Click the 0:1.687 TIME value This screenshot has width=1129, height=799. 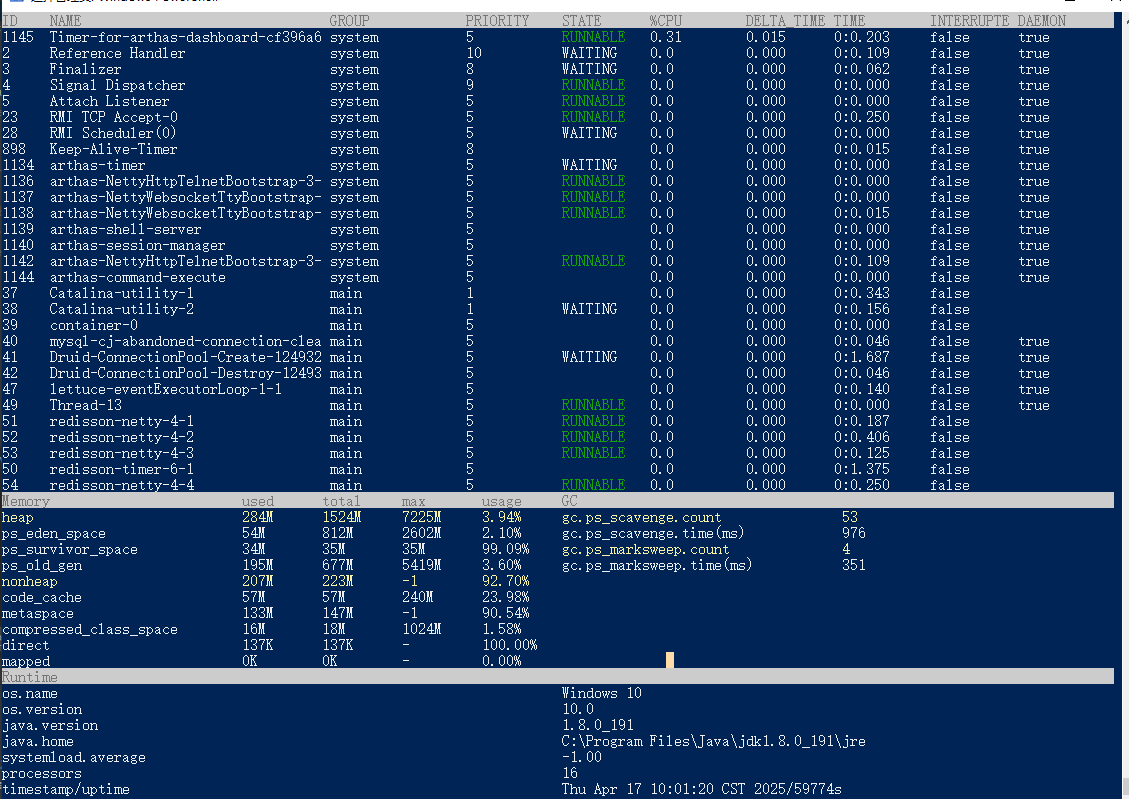(862, 357)
